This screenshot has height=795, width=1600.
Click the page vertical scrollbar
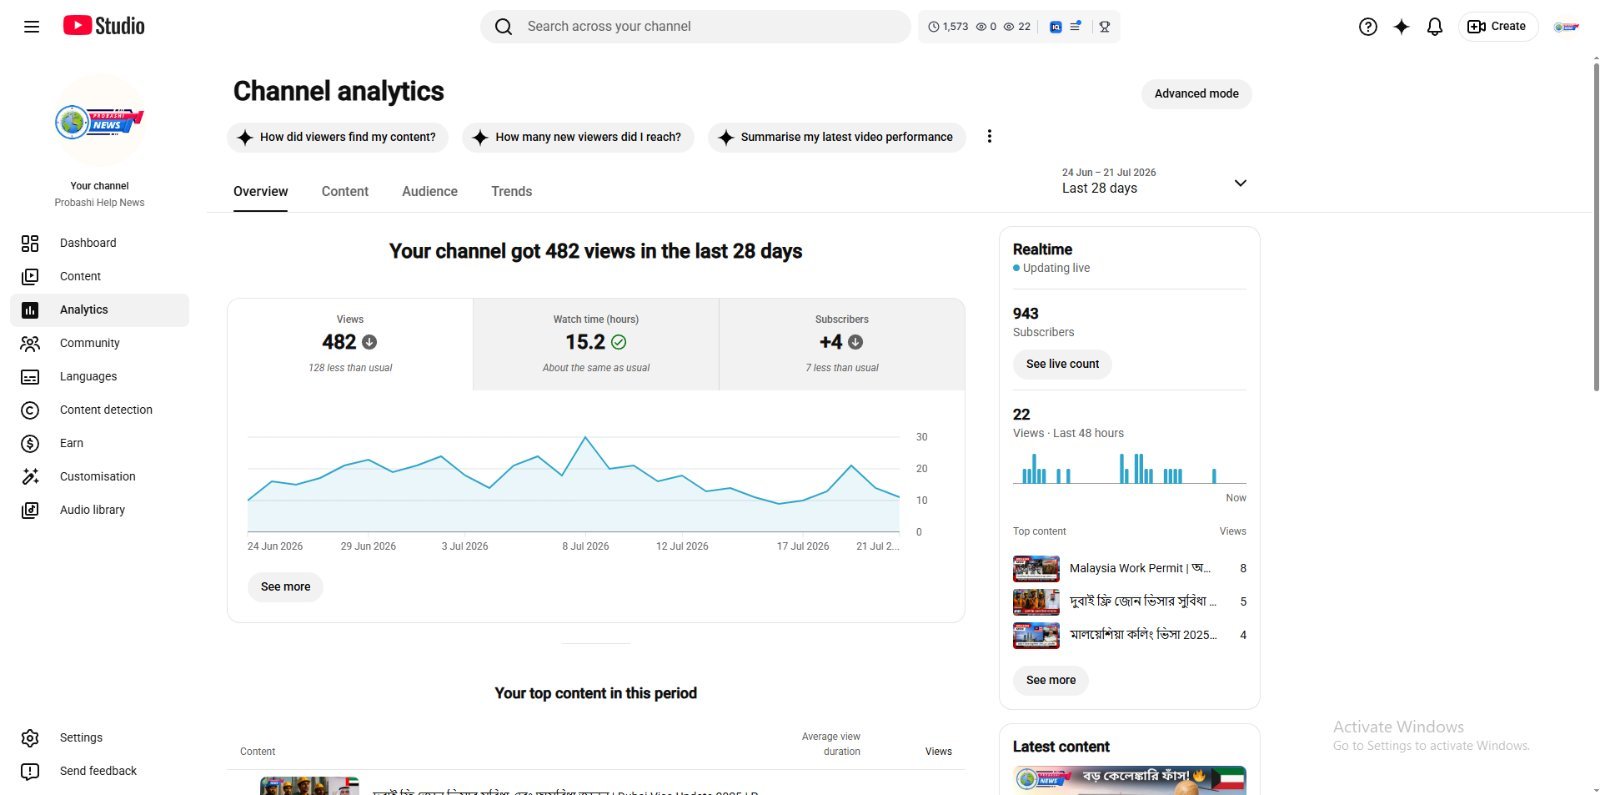pos(1595,225)
